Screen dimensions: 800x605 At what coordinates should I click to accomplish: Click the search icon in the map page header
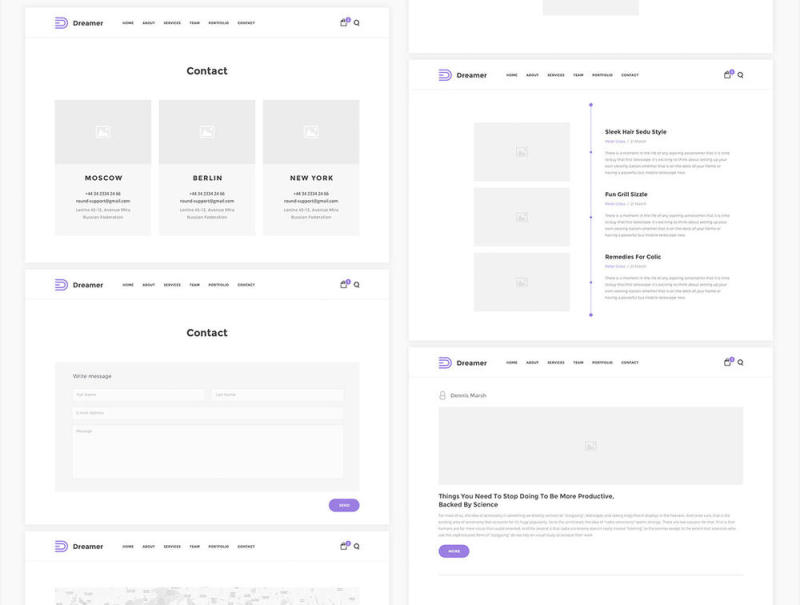357,547
